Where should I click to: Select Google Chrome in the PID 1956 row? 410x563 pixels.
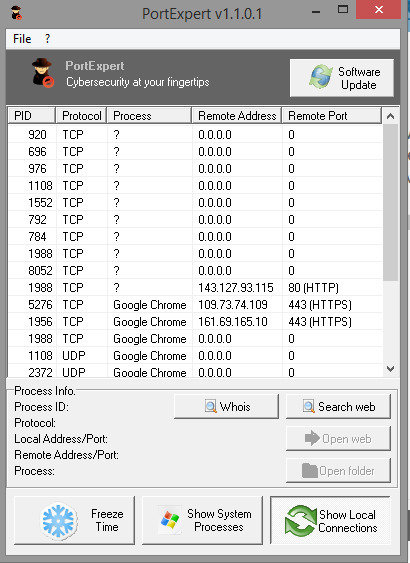[150, 322]
